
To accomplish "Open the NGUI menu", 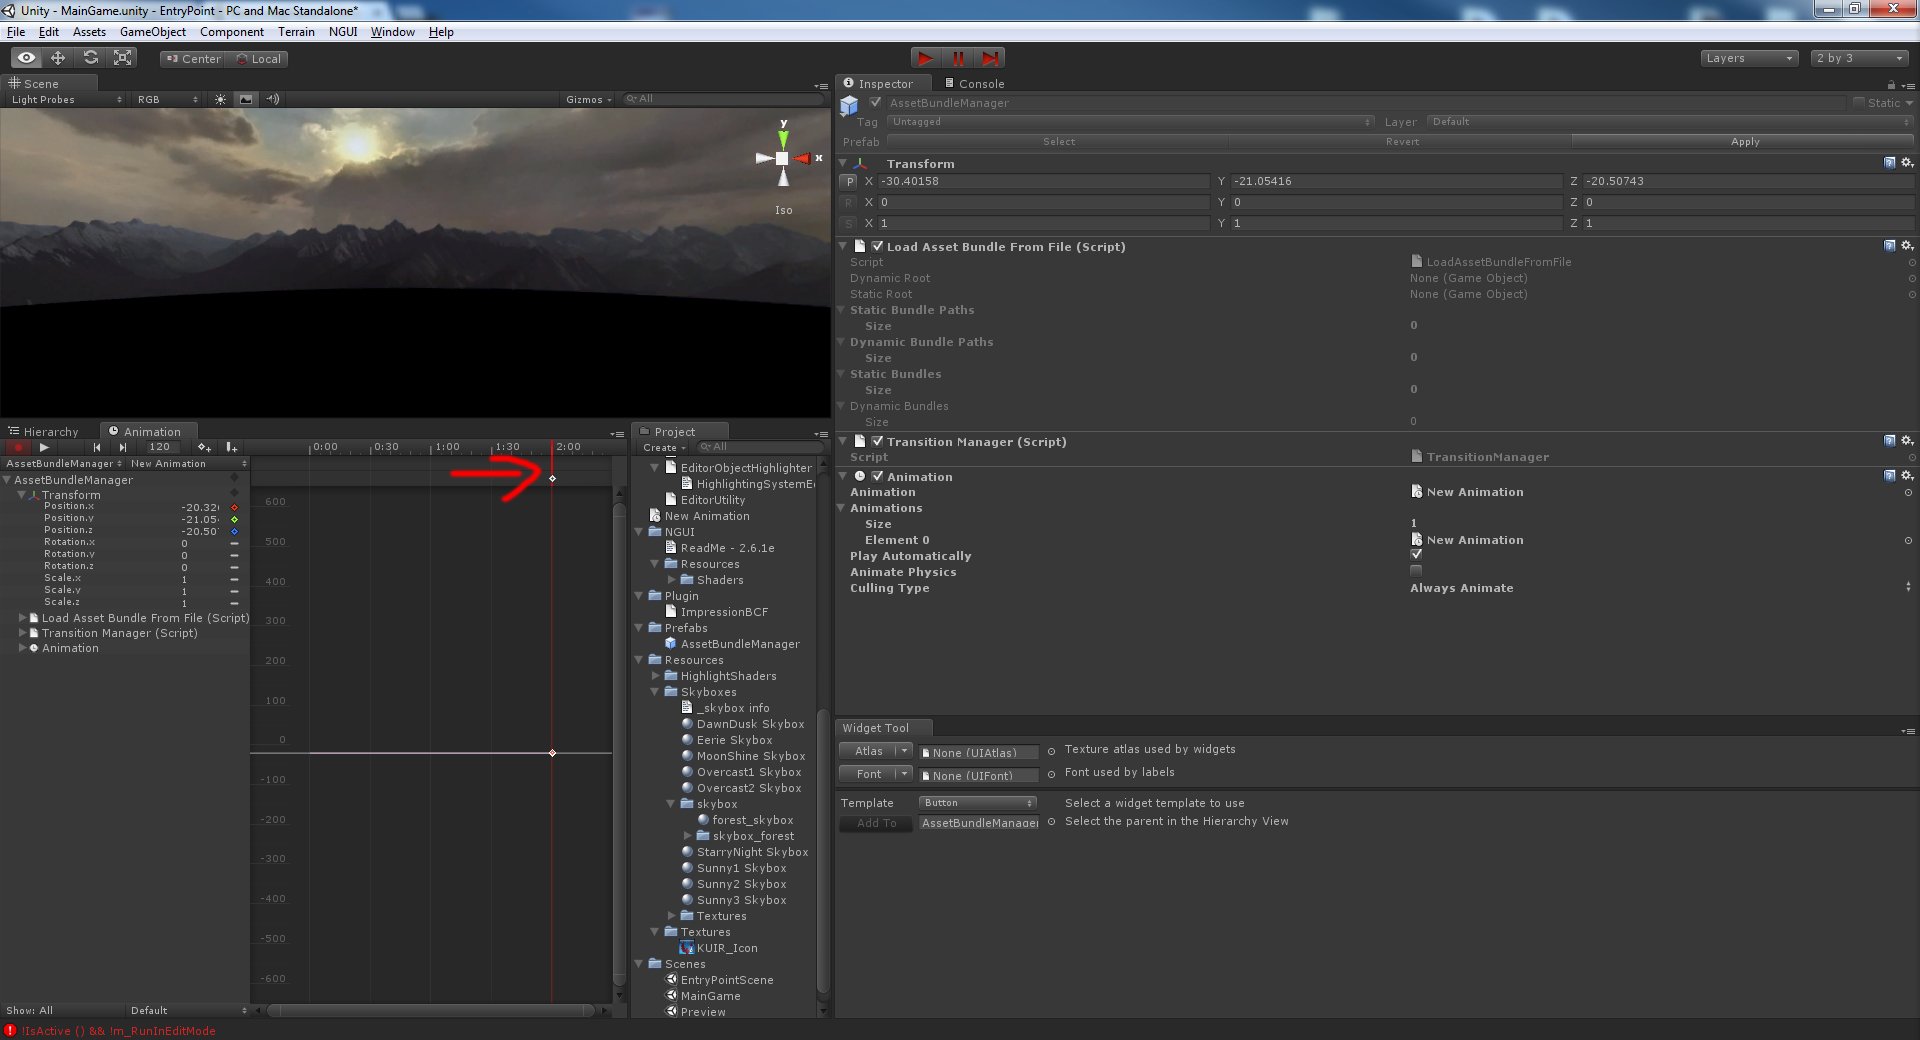I will [x=343, y=32].
